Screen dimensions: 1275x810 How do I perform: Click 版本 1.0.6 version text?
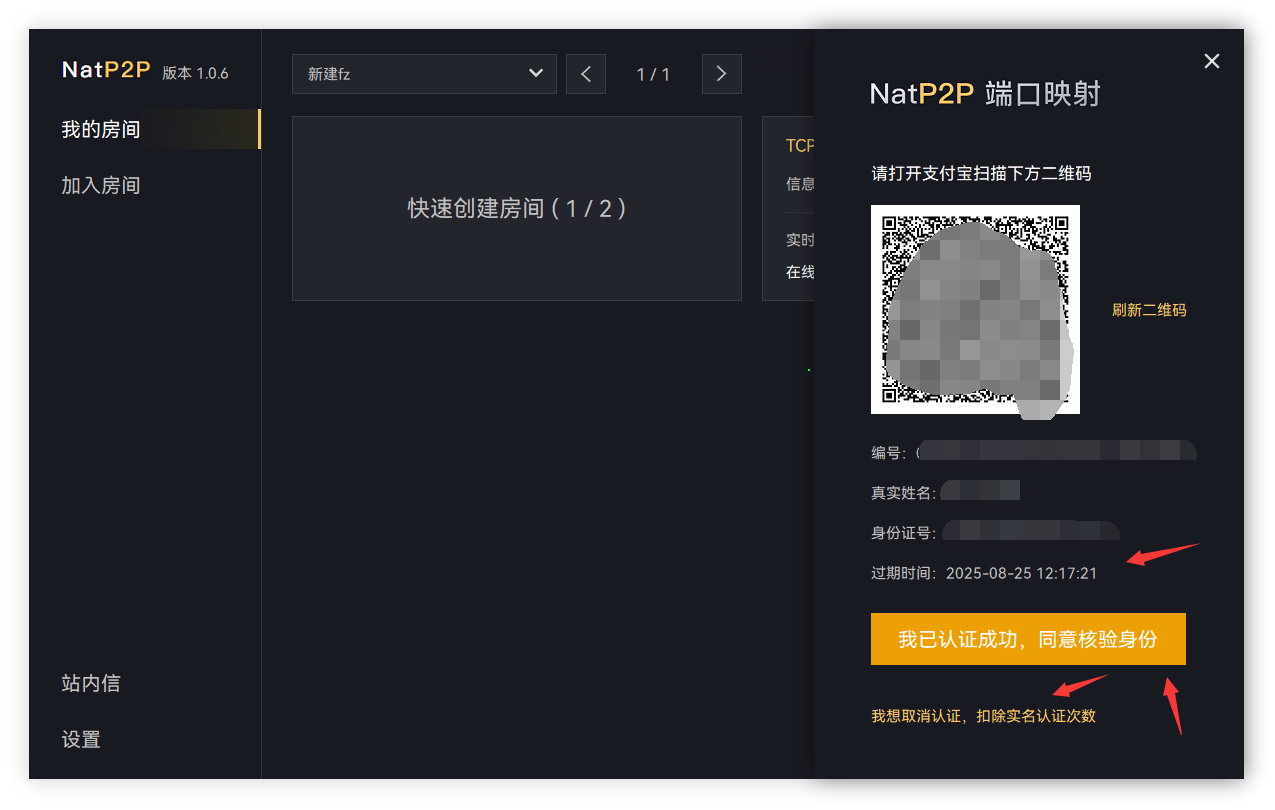[195, 73]
